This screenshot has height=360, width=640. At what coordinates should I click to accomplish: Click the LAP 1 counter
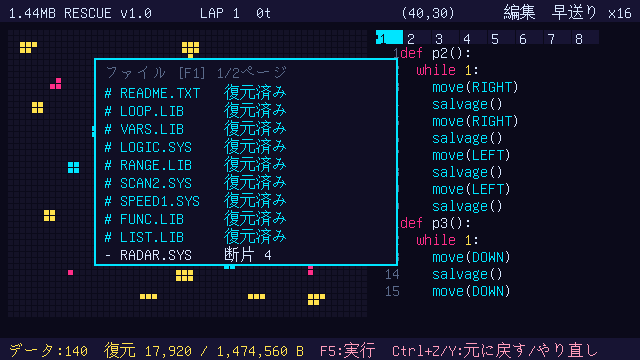(220, 13)
